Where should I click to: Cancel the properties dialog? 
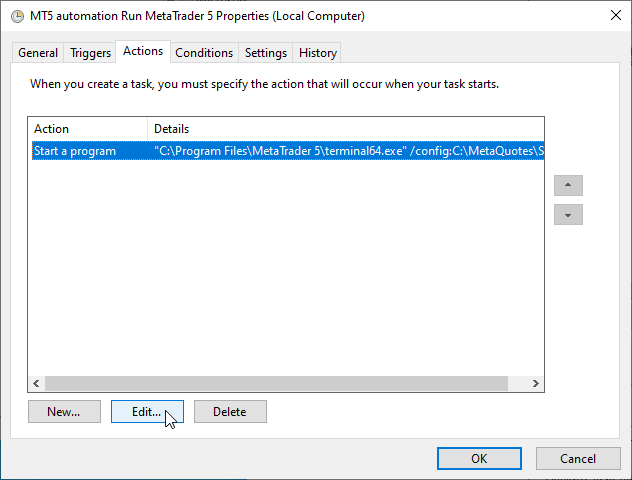tap(578, 458)
